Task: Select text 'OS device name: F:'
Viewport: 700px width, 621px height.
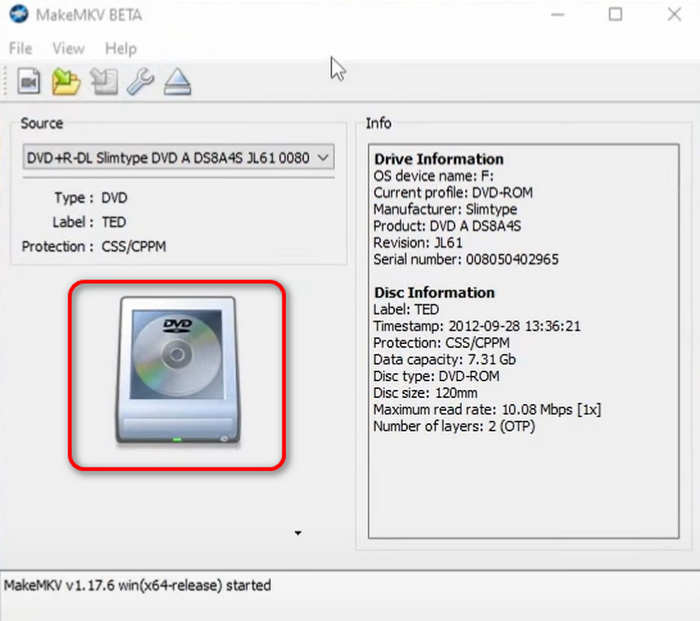Action: (433, 176)
